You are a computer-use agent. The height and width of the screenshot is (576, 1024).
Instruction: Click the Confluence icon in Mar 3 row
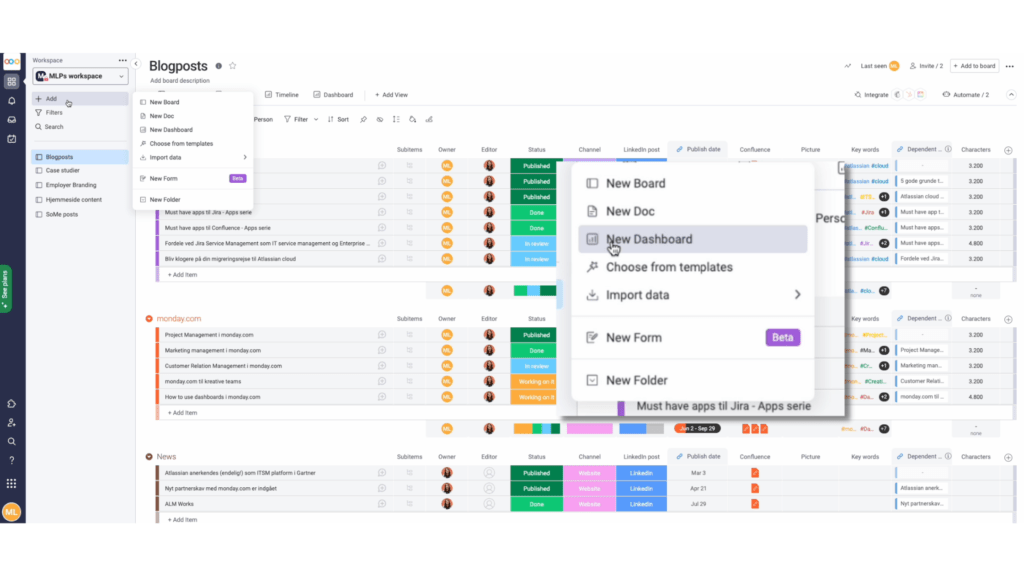coord(755,473)
